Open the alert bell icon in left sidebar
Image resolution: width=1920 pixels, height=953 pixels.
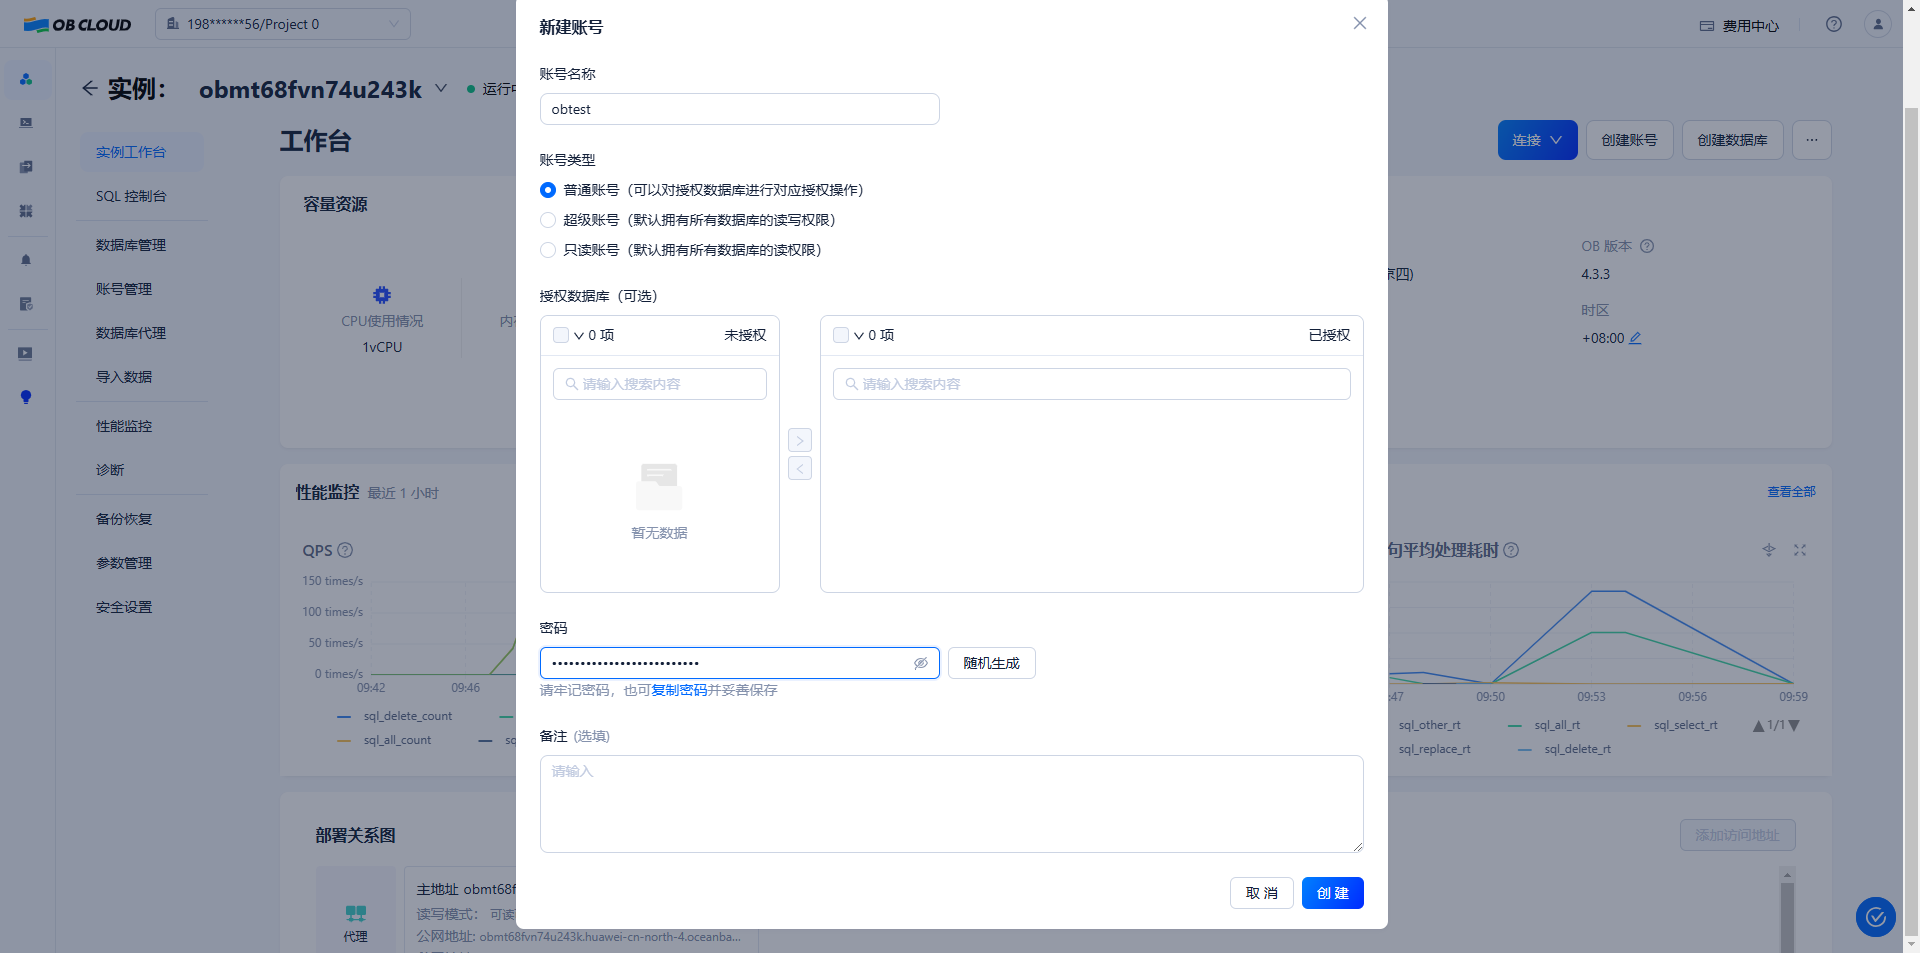(26, 260)
